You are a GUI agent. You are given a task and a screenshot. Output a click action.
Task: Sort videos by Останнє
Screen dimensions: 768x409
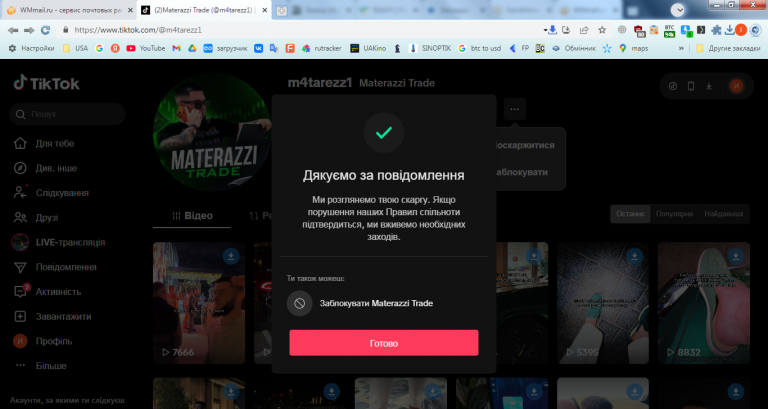tap(630, 214)
